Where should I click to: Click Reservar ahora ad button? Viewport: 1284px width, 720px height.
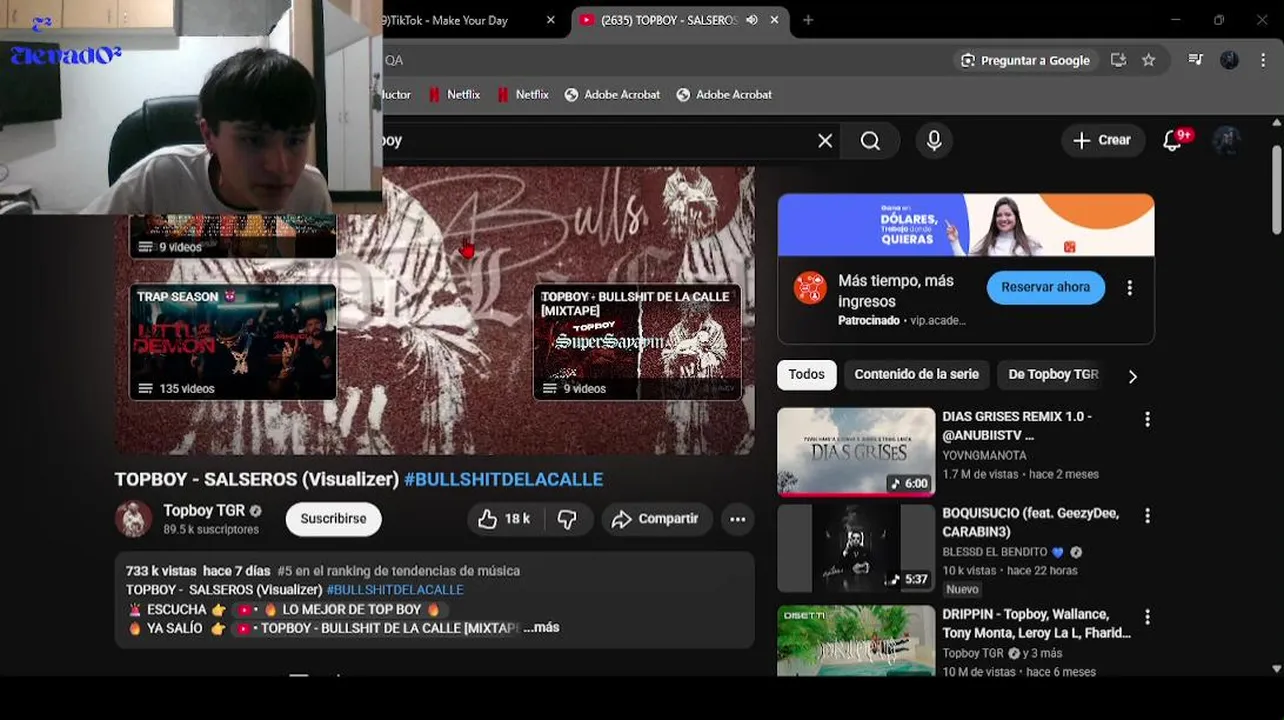tap(1046, 288)
